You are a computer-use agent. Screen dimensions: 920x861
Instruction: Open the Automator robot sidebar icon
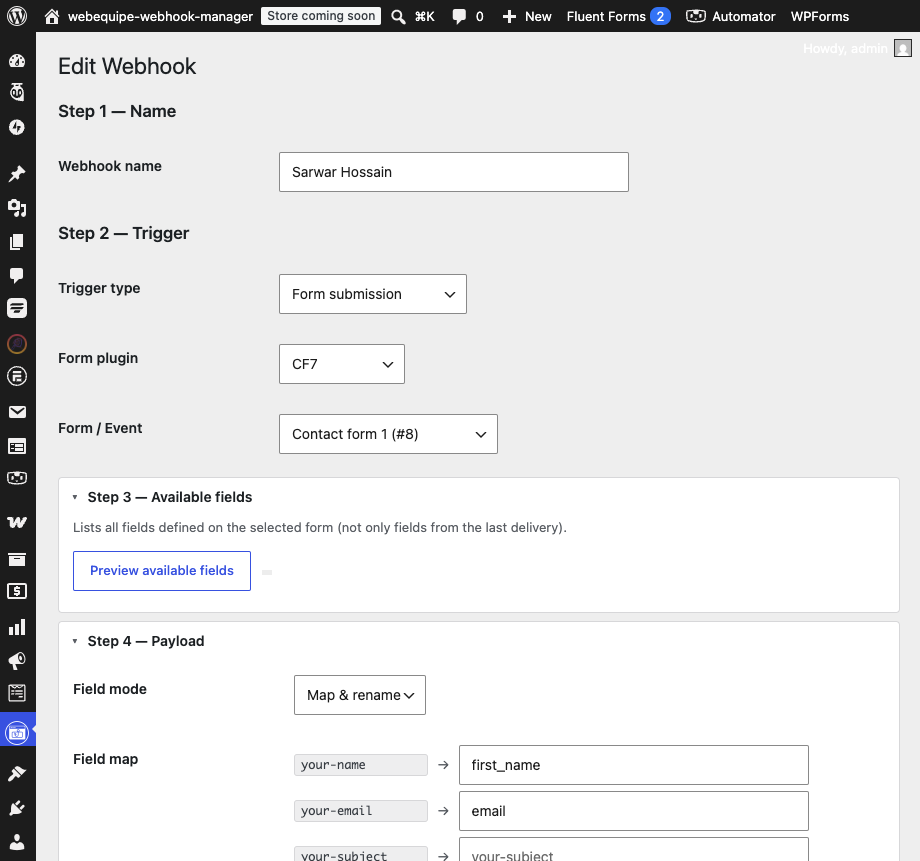(x=17, y=478)
